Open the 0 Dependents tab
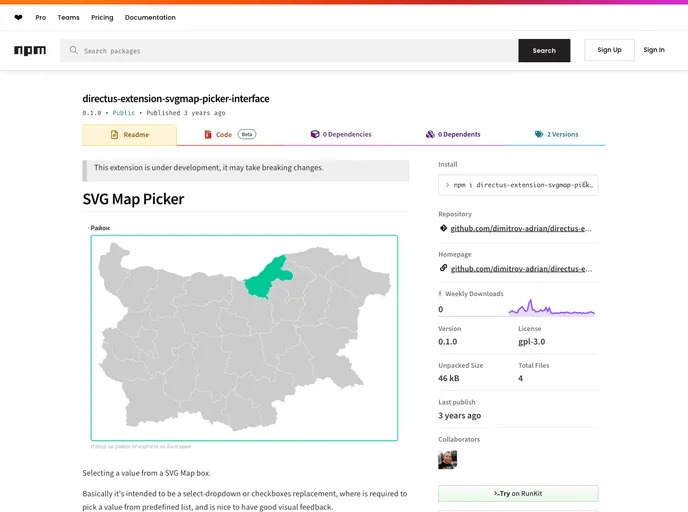Viewport: 688px width, 512px height. [453, 134]
